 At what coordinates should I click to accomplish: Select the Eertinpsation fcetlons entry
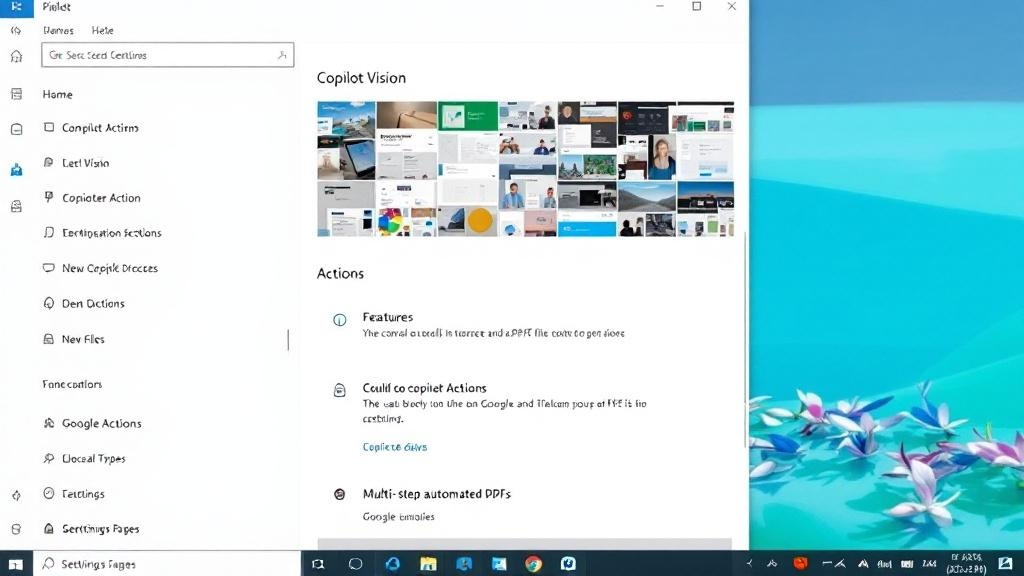[112, 233]
